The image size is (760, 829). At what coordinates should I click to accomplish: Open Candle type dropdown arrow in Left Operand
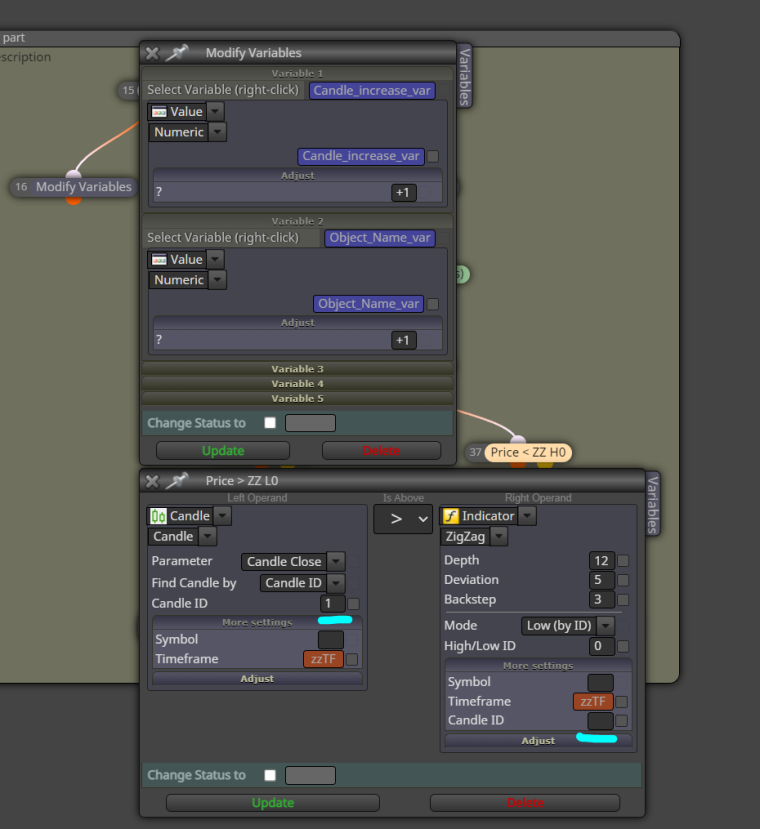pyautogui.click(x=223, y=516)
